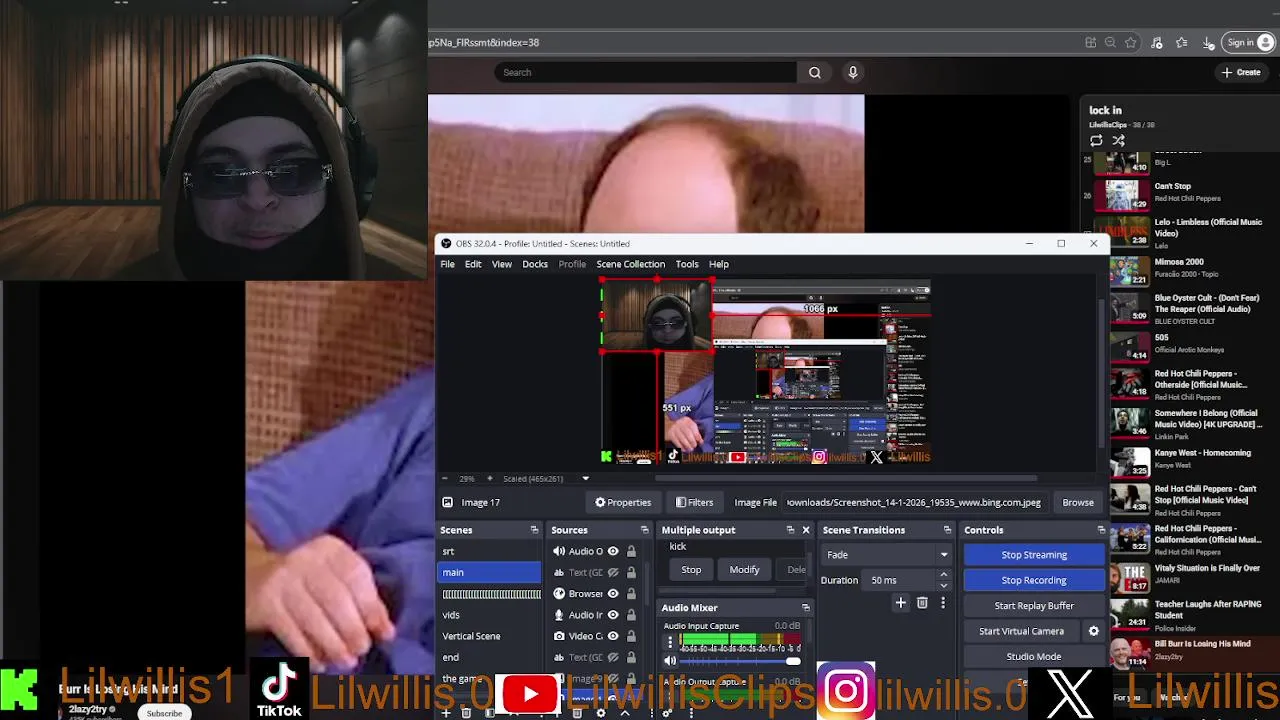Click the Image 17 source icon in toolbar
Viewport: 1280px width, 720px height.
447,503
